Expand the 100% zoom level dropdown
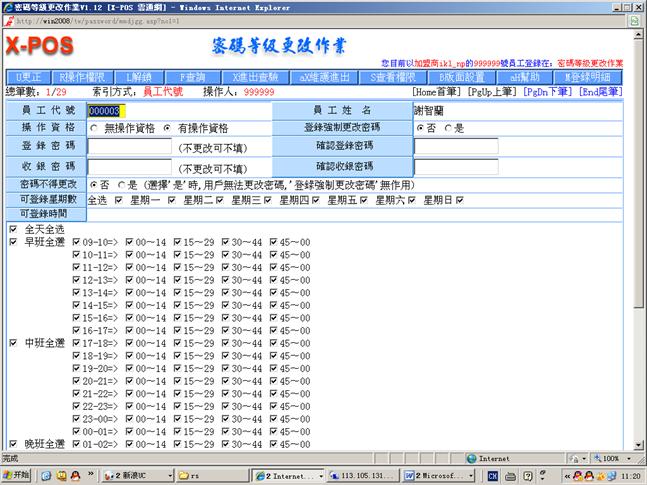The image size is (647, 485). pos(610,458)
